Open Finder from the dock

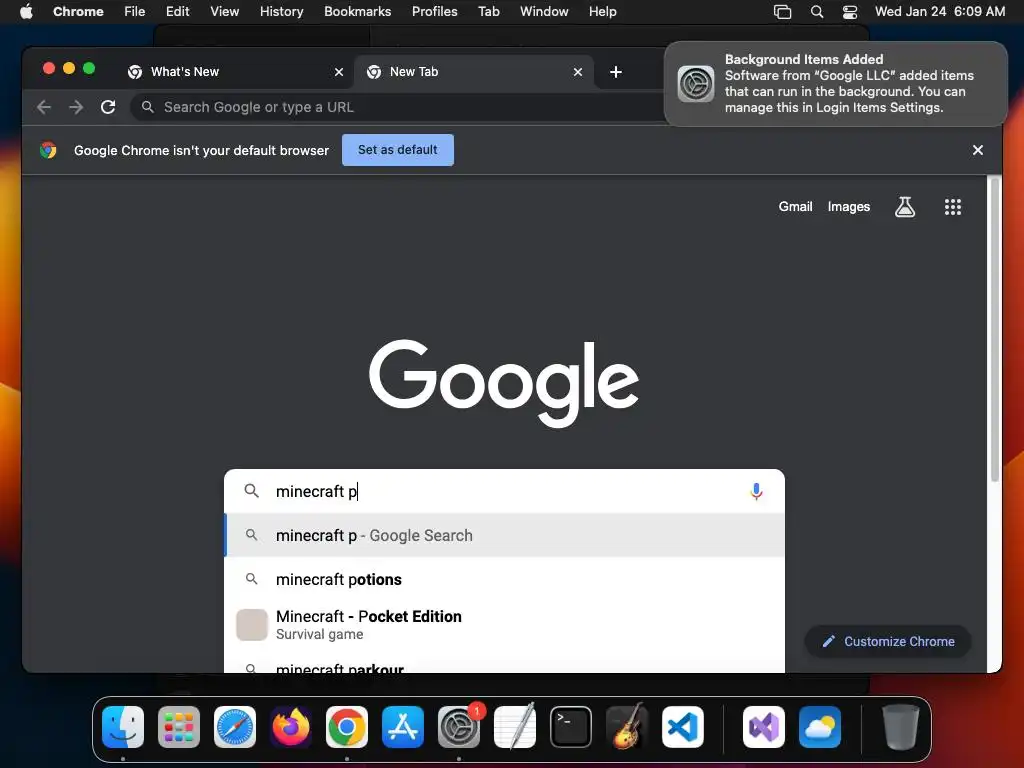coord(123,727)
